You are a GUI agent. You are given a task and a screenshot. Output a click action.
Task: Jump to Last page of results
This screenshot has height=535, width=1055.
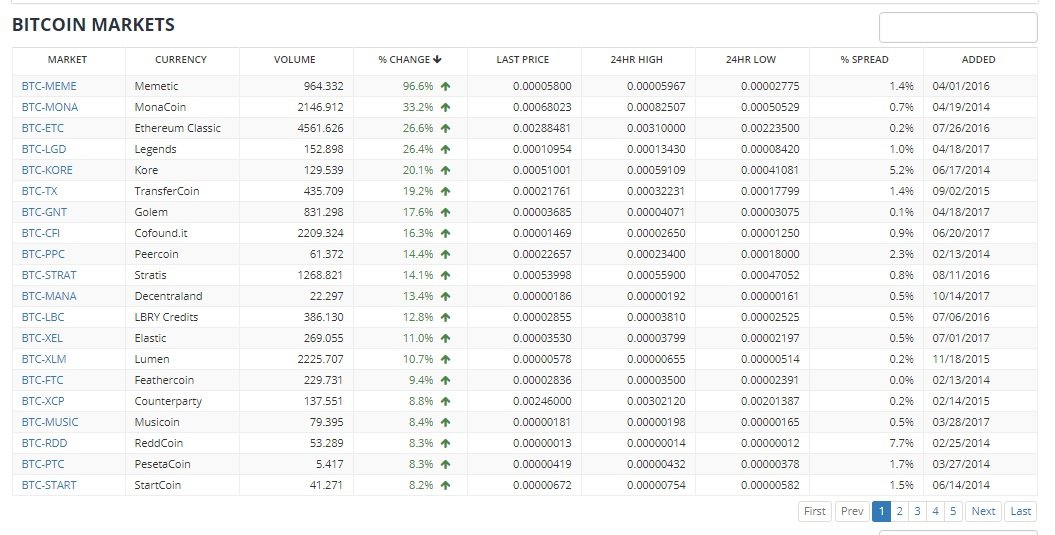[x=1021, y=511]
